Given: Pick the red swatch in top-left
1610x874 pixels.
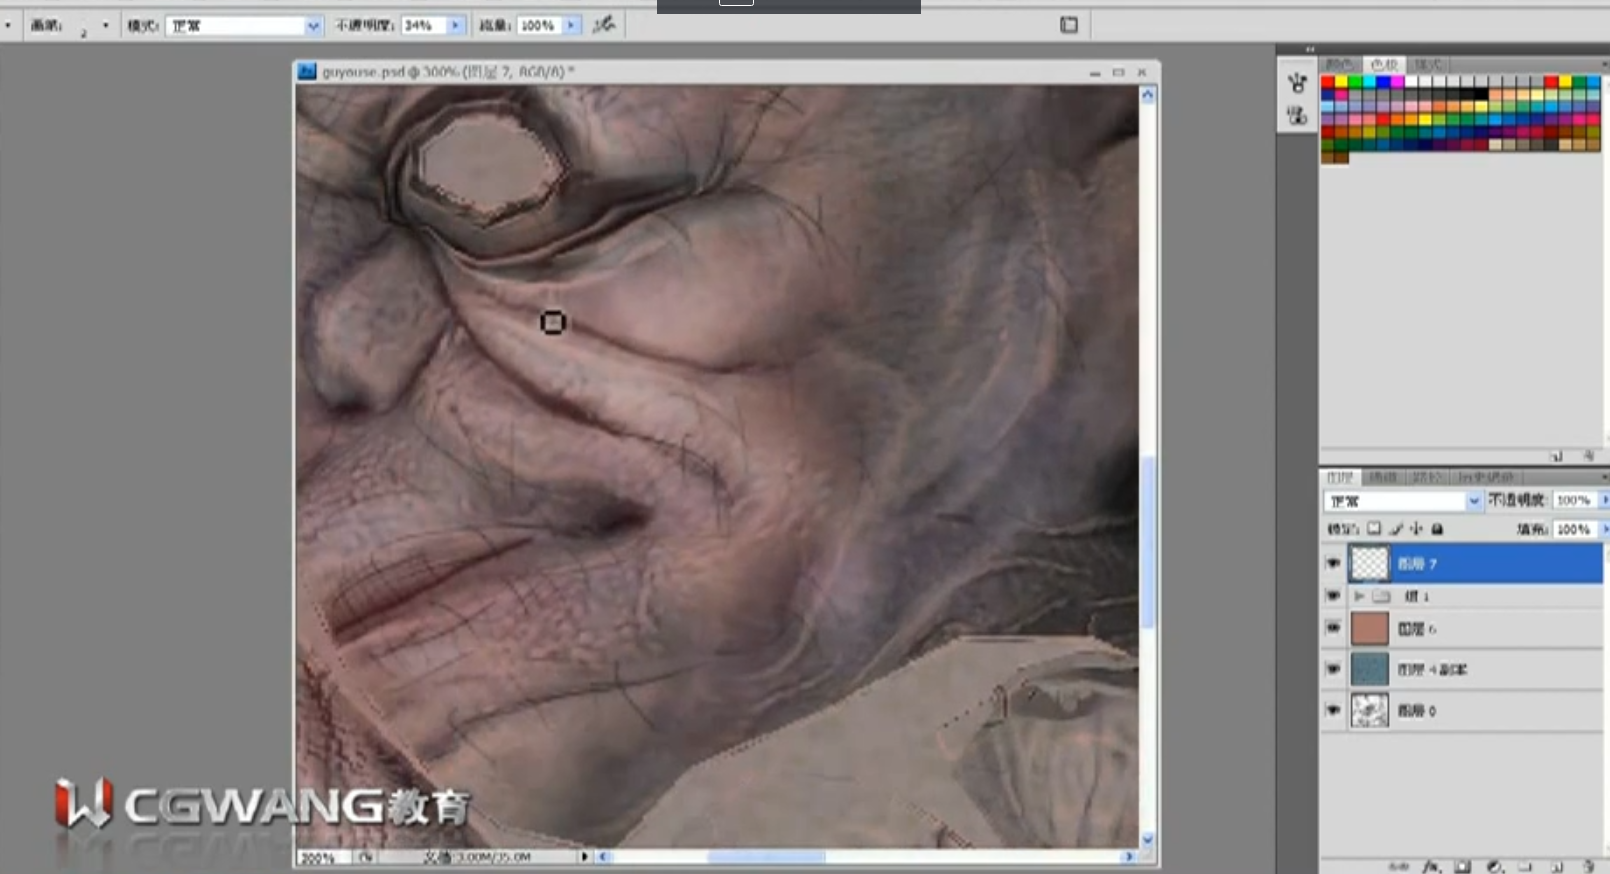Looking at the screenshot, I should coord(1327,82).
